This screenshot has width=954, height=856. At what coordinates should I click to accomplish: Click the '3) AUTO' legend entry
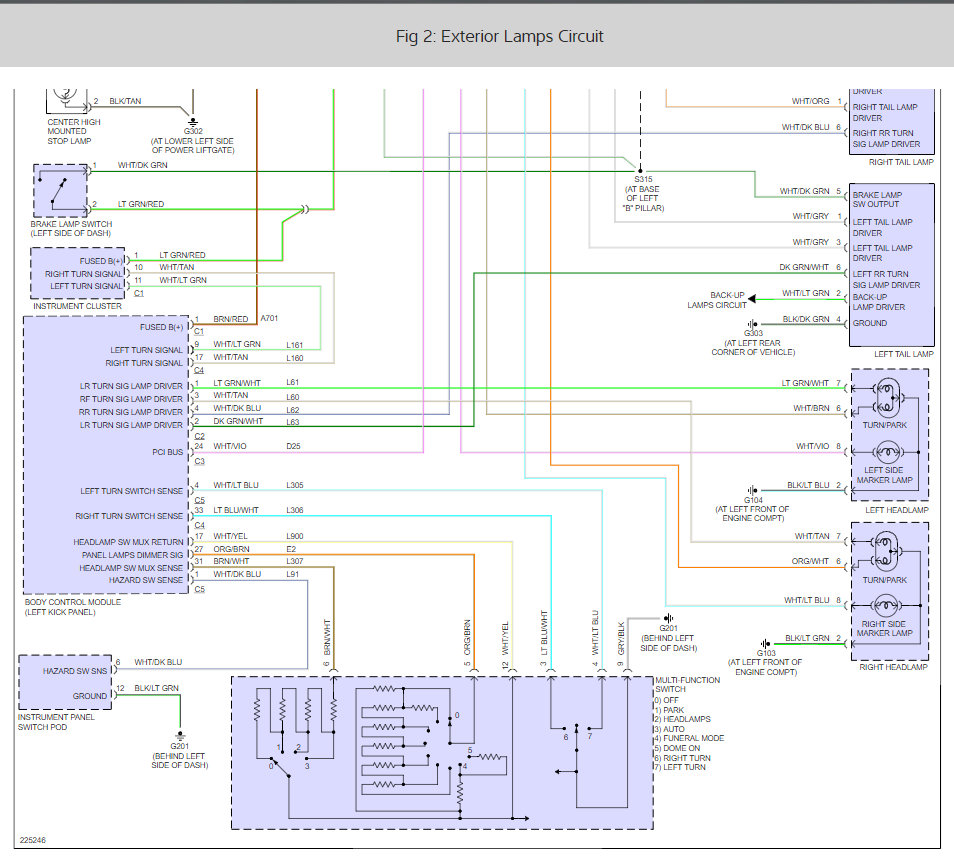tap(669, 729)
